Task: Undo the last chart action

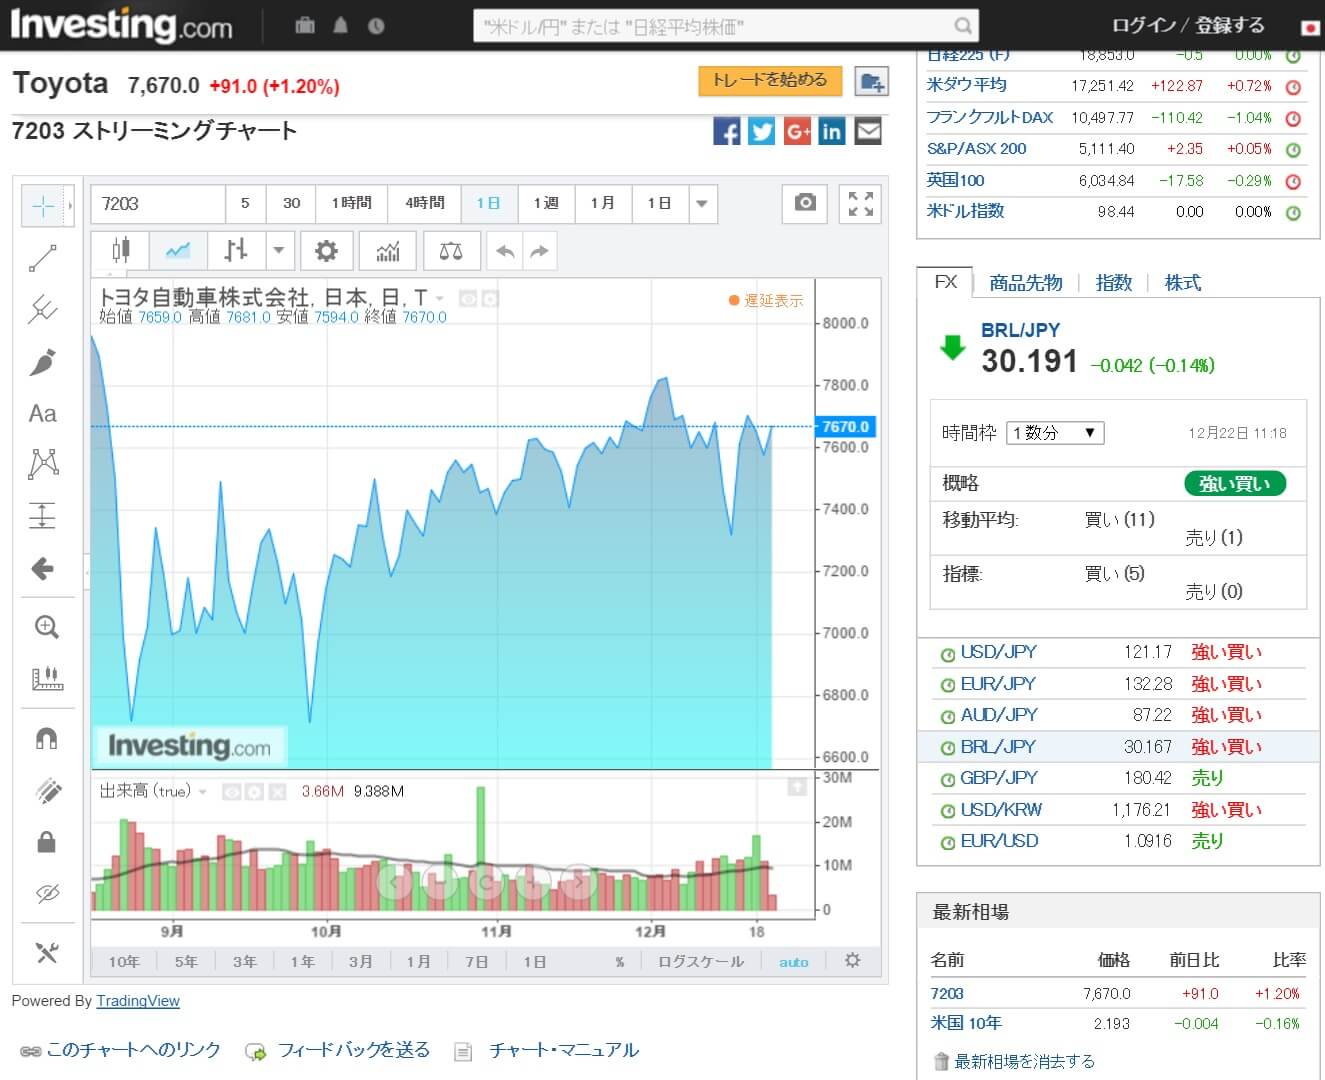Action: click(505, 250)
